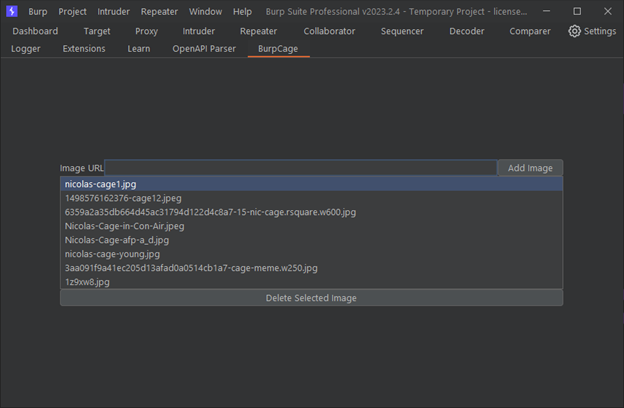The width and height of the screenshot is (624, 408).
Task: Switch to the Extensions tab
Action: (x=84, y=49)
